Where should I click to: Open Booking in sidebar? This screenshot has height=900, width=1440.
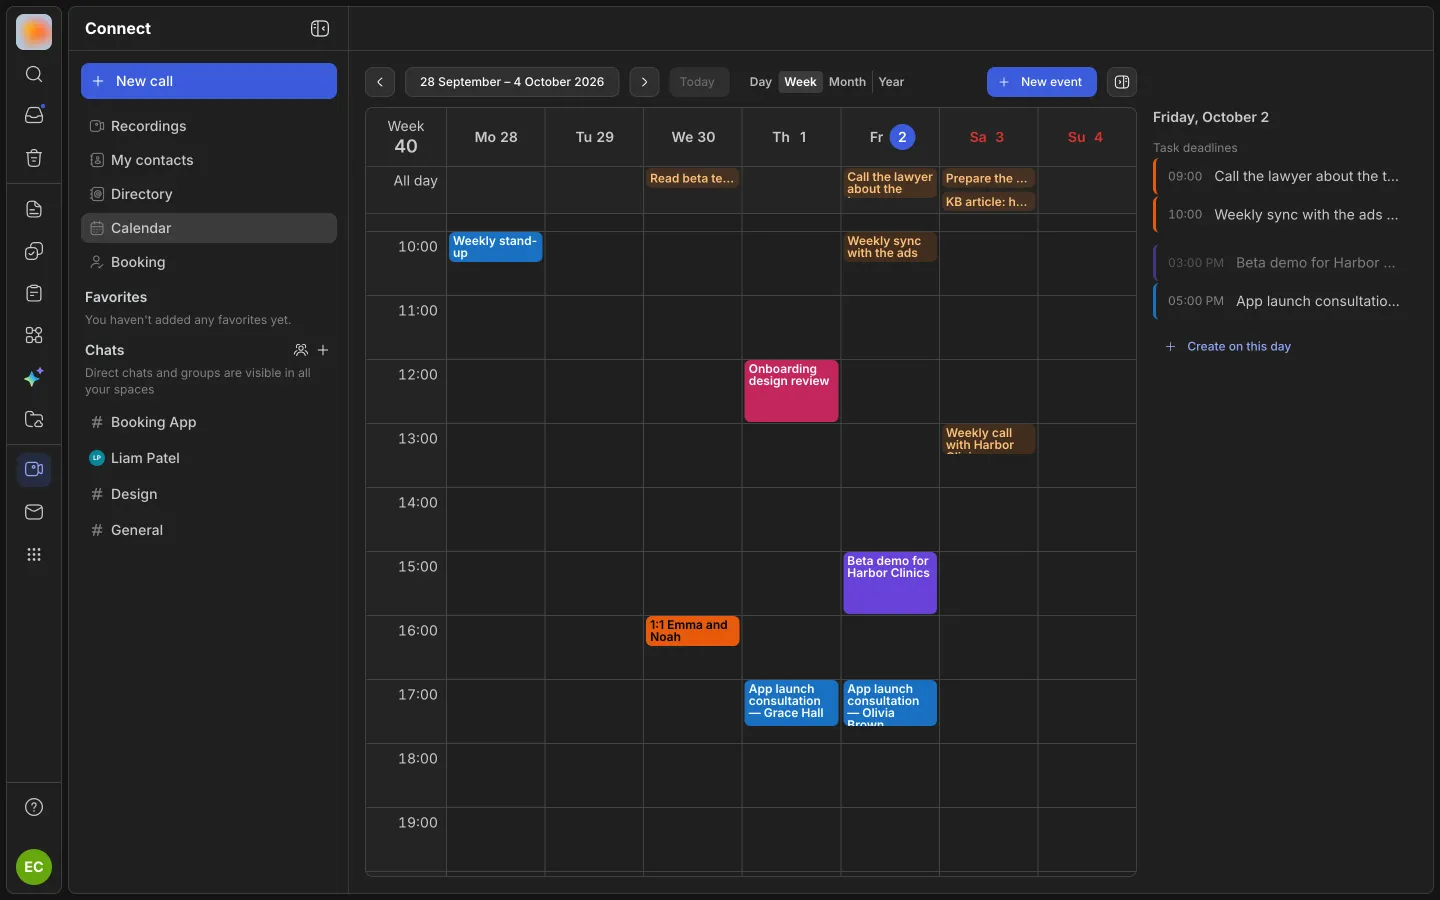pyautogui.click(x=209, y=262)
